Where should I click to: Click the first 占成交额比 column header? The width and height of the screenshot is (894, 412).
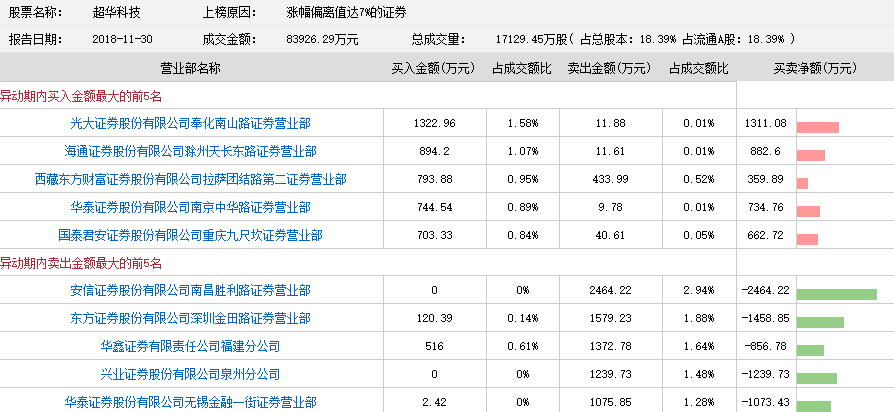tap(522, 69)
